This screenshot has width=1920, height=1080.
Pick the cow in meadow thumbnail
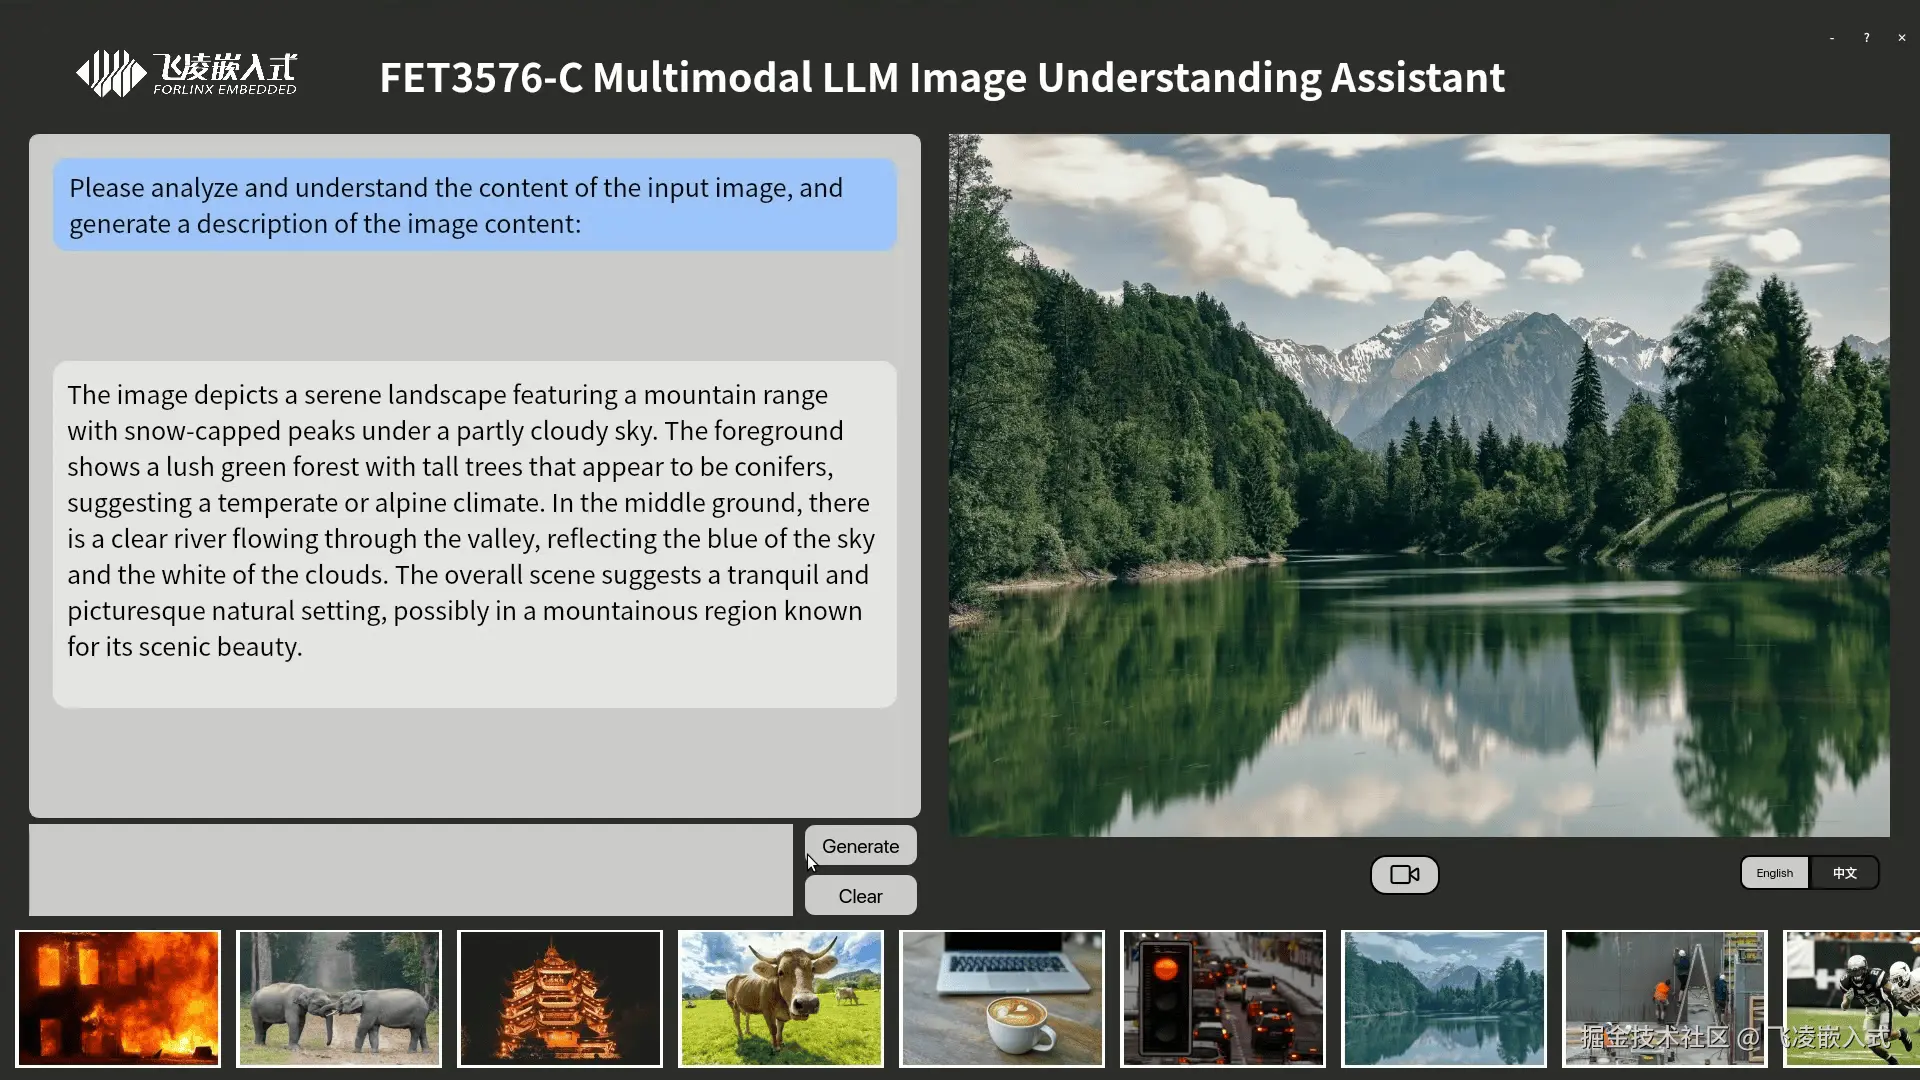pyautogui.click(x=781, y=998)
